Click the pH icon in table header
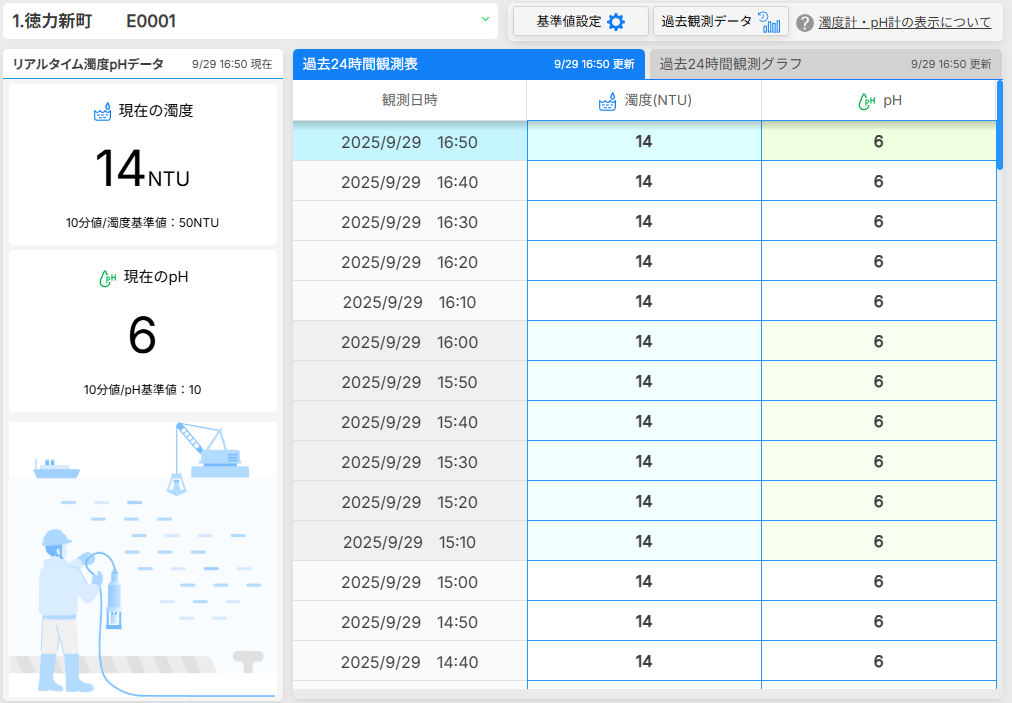The height and width of the screenshot is (703, 1012). point(867,101)
